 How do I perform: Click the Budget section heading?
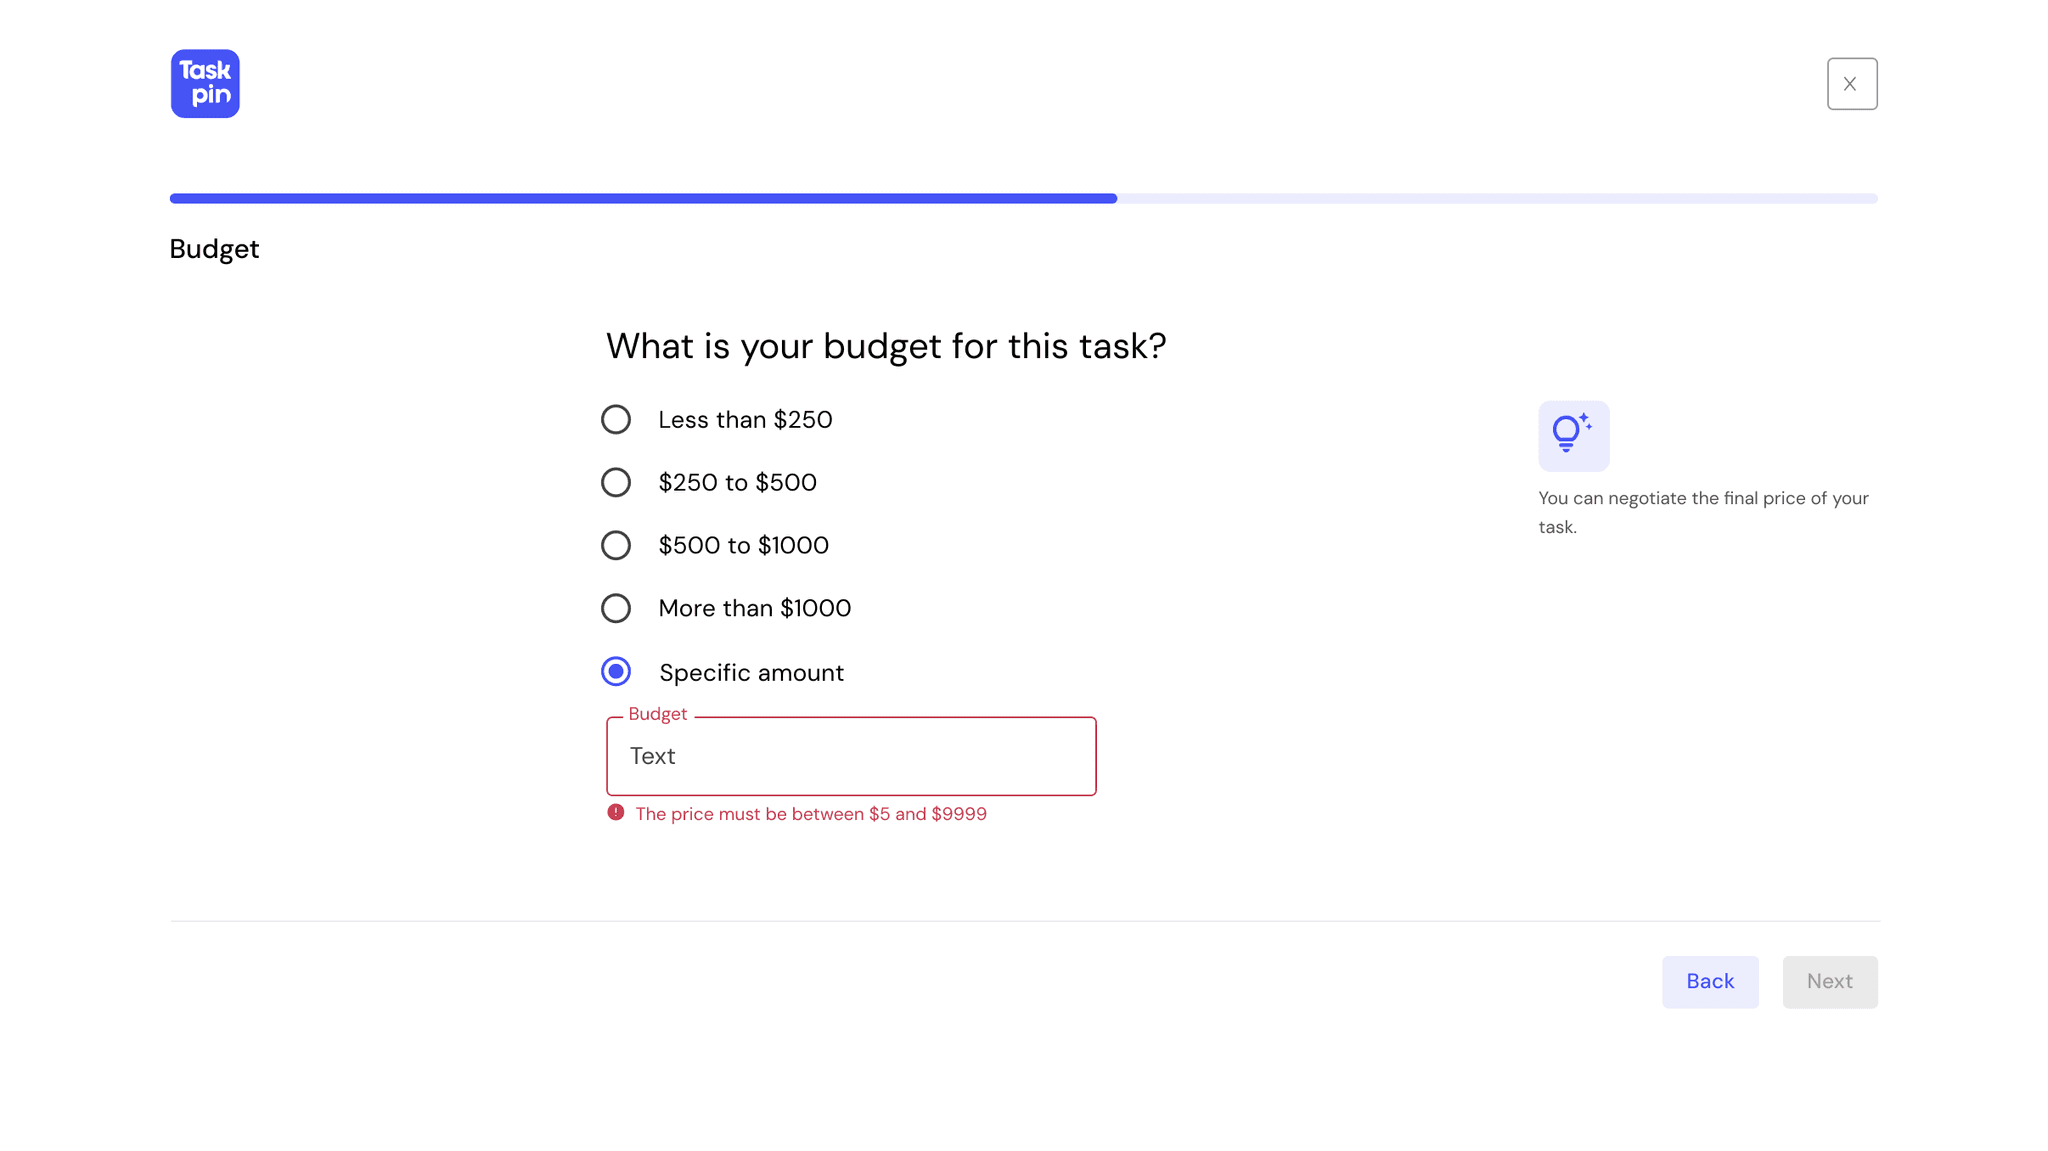coord(214,249)
